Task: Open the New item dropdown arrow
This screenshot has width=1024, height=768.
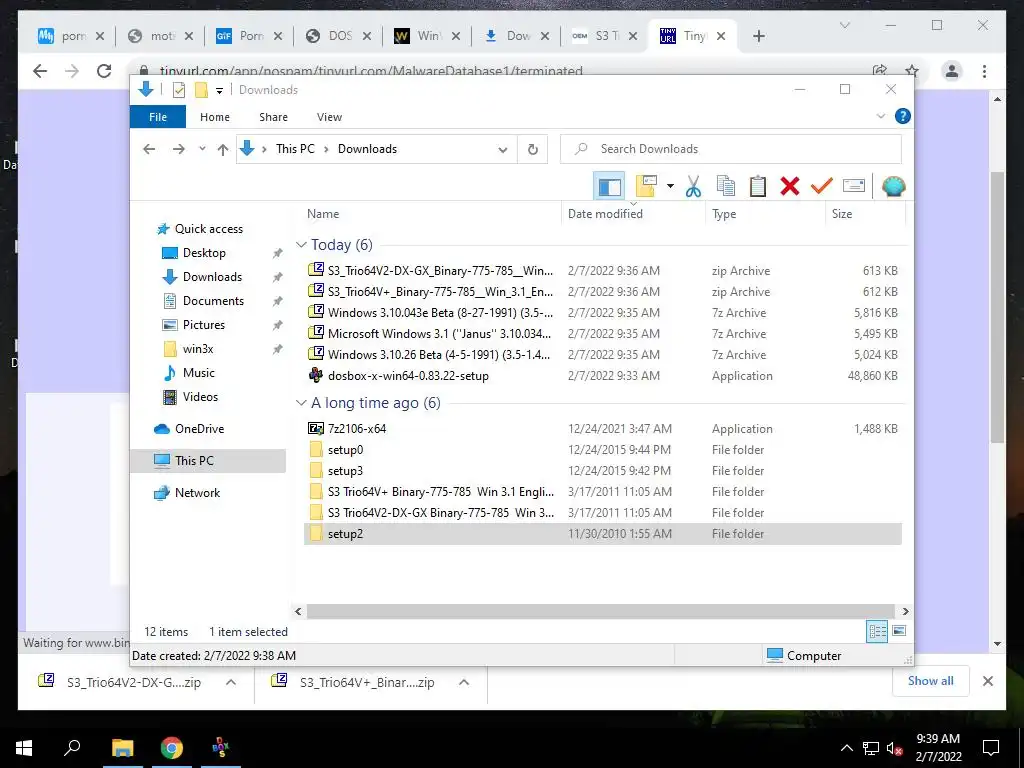Action: coord(670,187)
